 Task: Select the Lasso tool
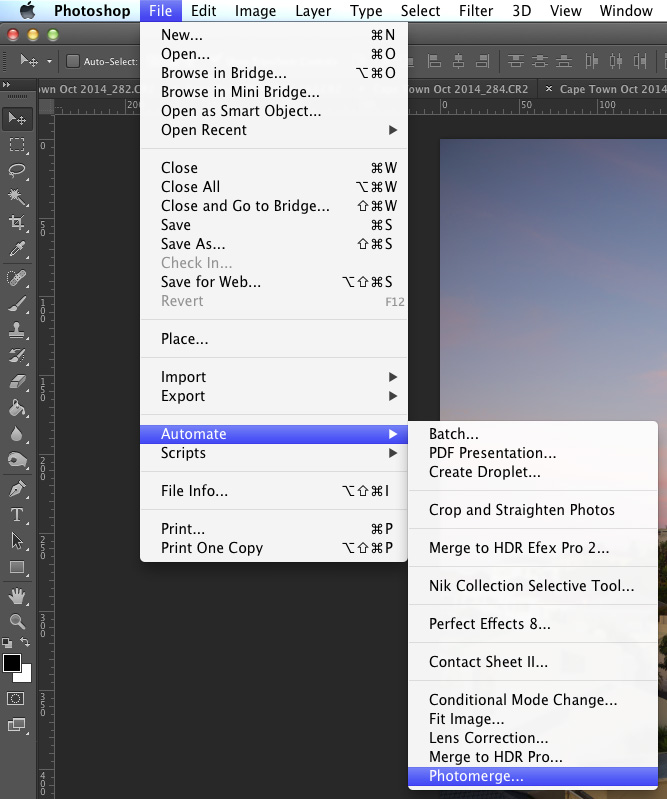(17, 170)
